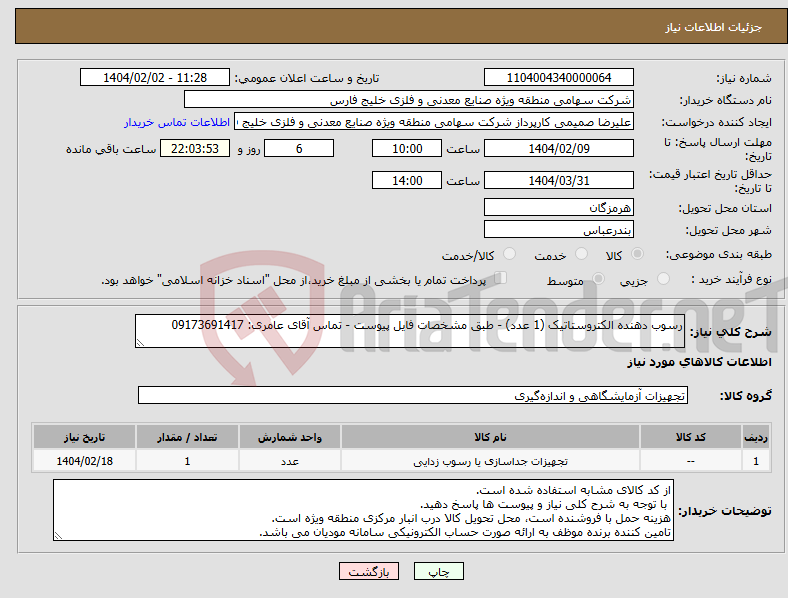Screen dimensions: 788x598
Task: Click the response deadline date 1404/02/09
Action: click(558, 149)
